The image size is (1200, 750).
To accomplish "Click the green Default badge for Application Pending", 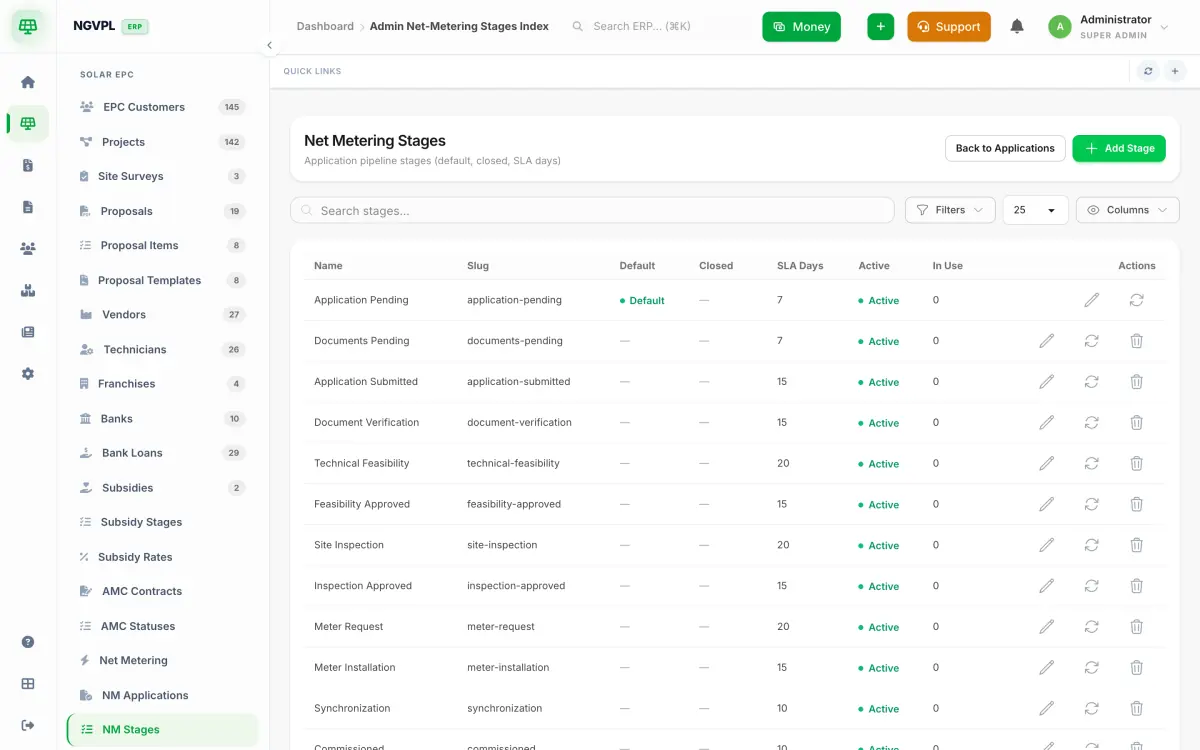I will tap(642, 300).
